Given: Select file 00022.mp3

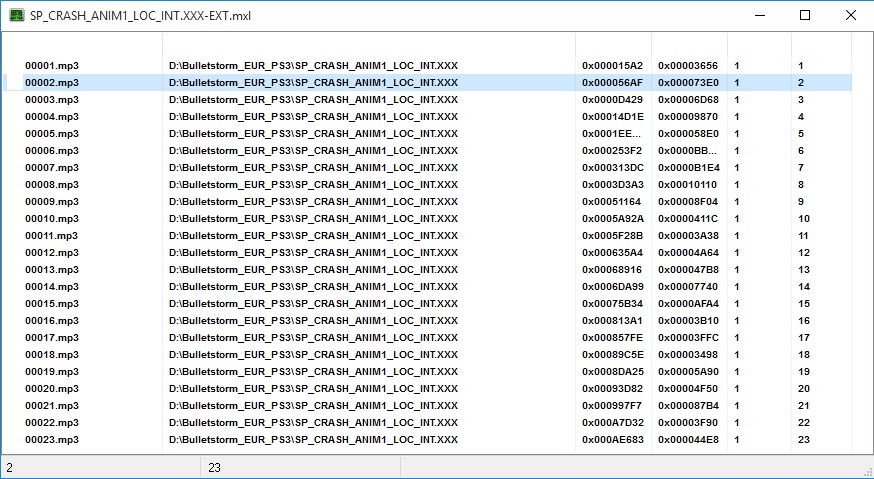Looking at the screenshot, I should coord(52,423).
